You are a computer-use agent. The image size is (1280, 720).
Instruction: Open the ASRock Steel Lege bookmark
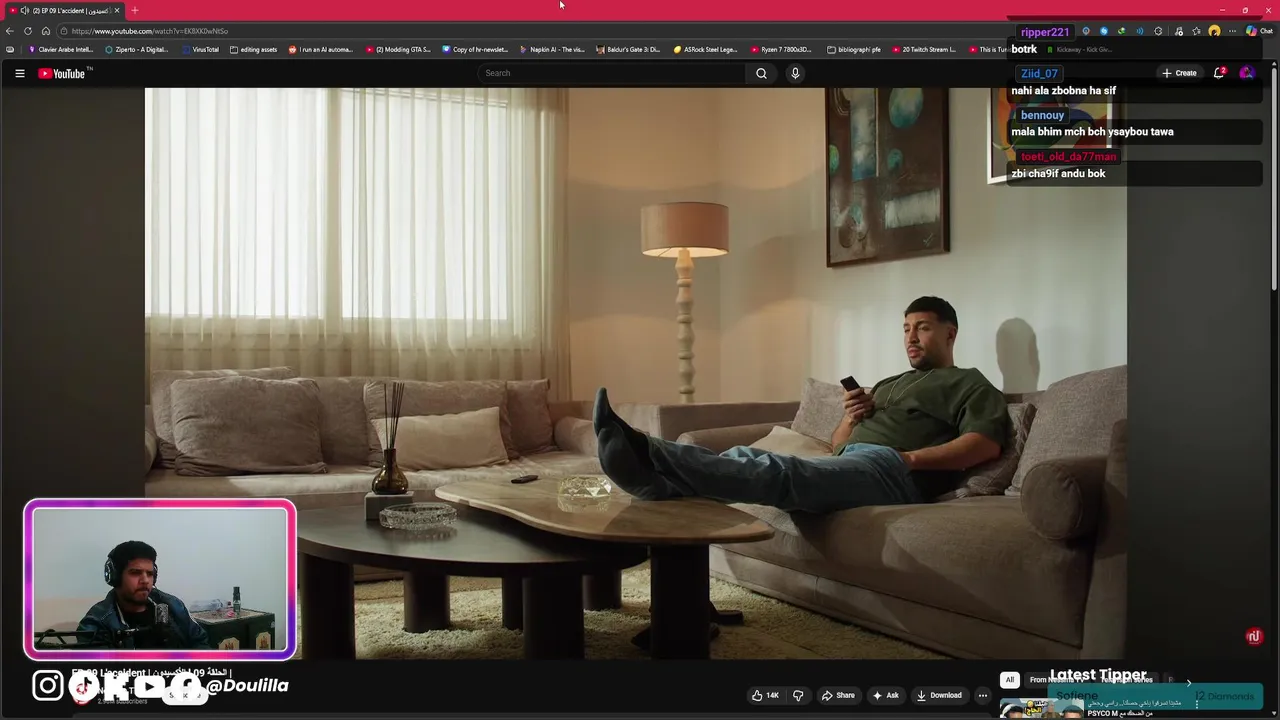(x=705, y=49)
